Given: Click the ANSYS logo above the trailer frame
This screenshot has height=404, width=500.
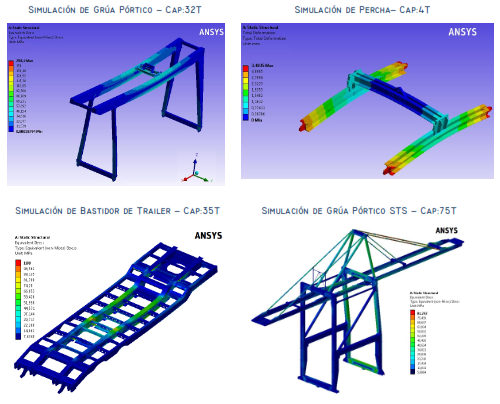Looking at the screenshot, I should 208,236.
